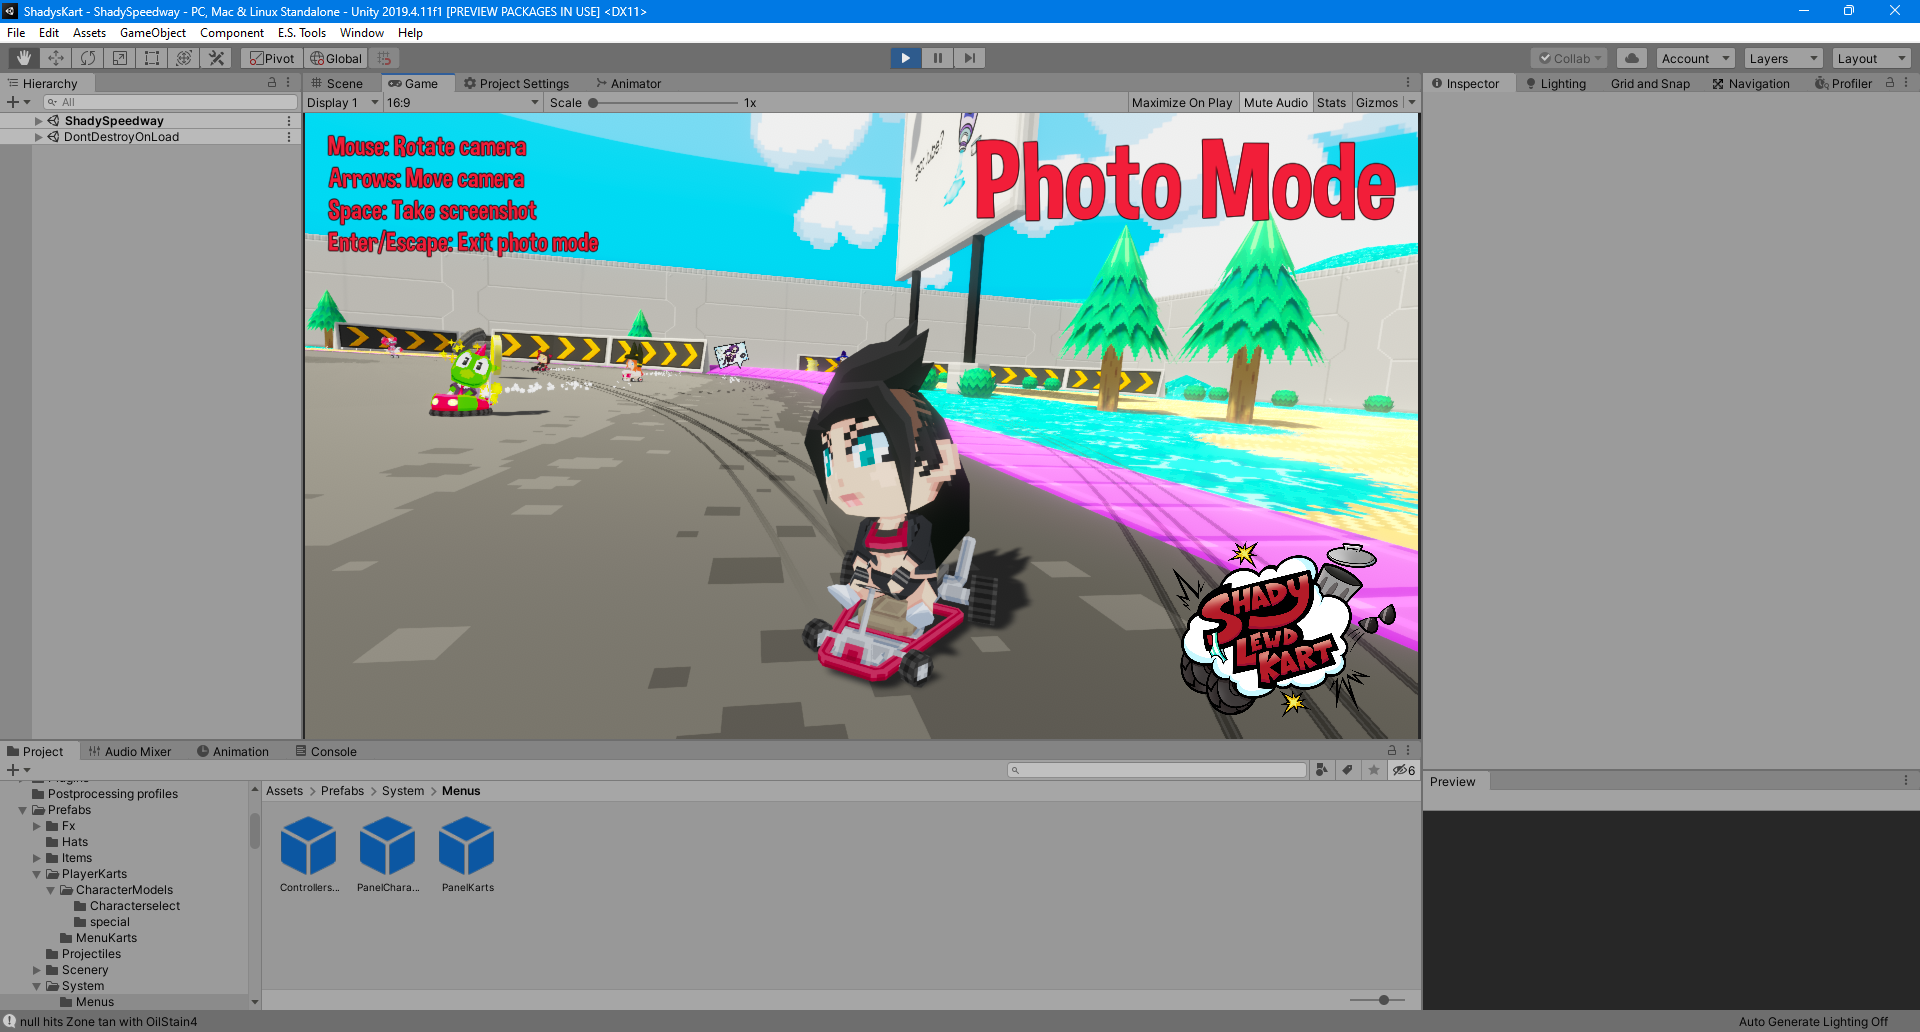1920x1032 pixels.
Task: Open the Collab dropdown
Action: (1568, 58)
